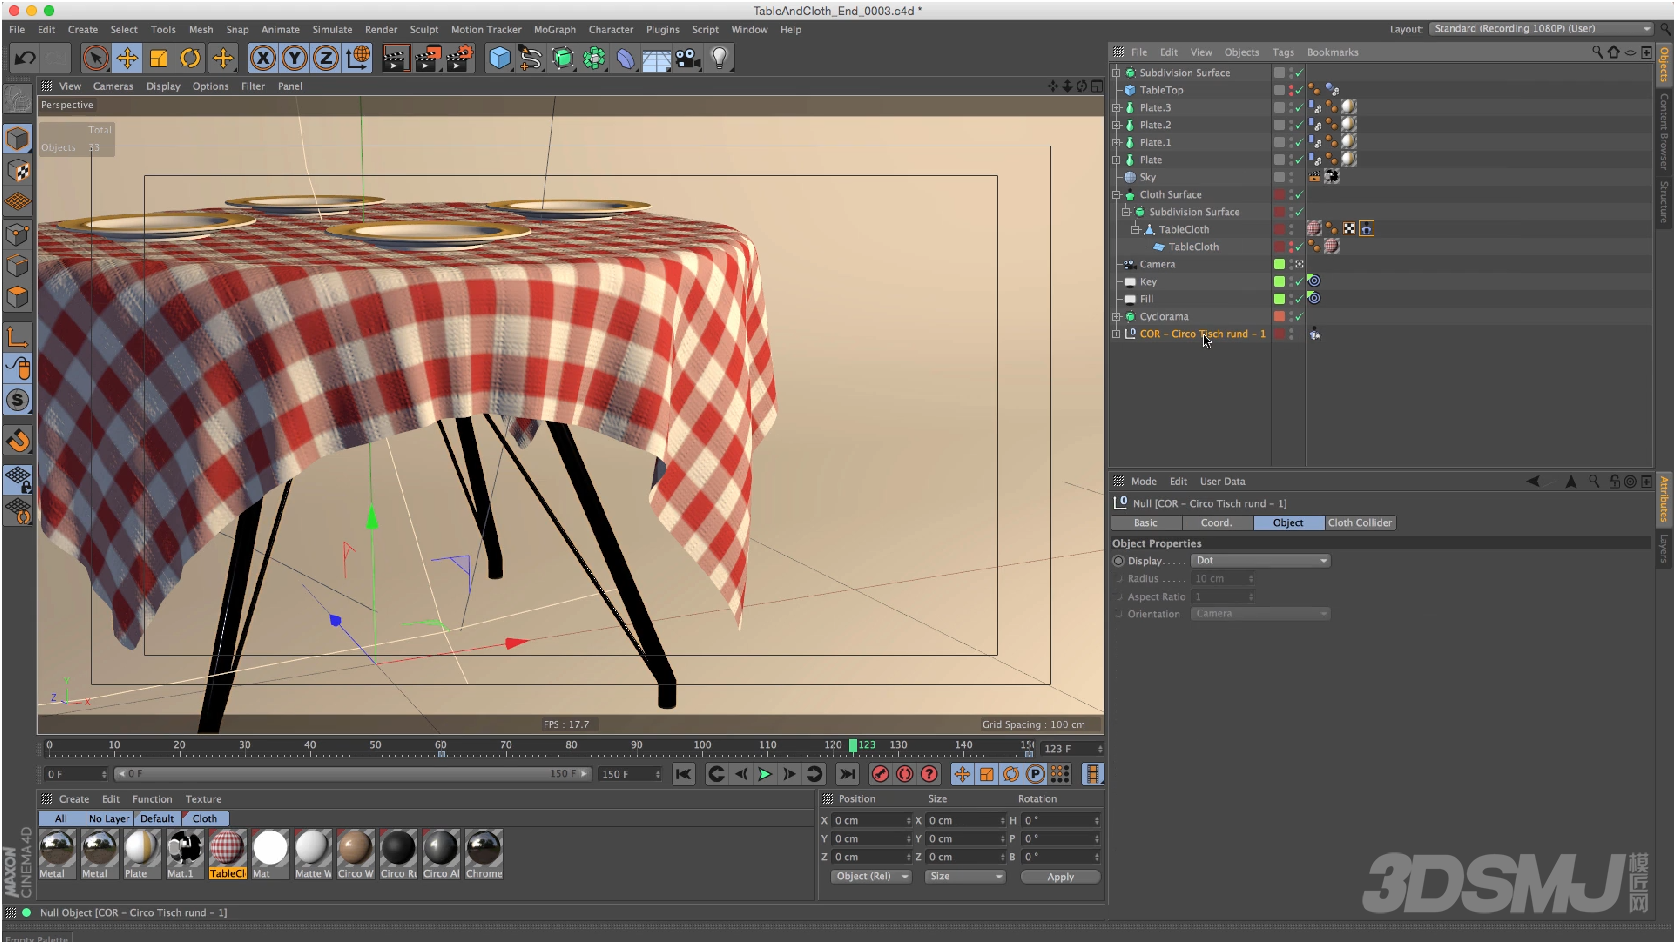Open the Display type dropdown

point(1262,561)
